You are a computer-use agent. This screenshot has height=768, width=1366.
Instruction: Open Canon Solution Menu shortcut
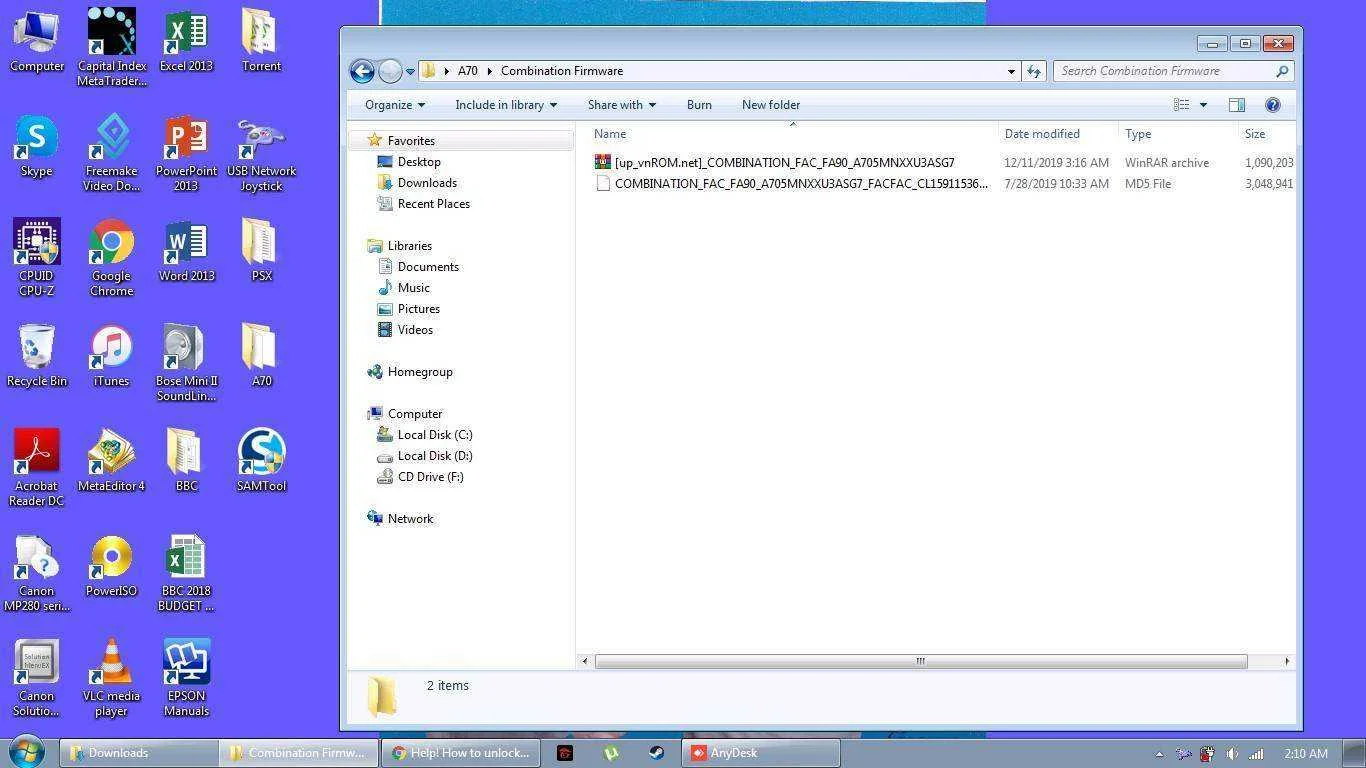[37, 677]
